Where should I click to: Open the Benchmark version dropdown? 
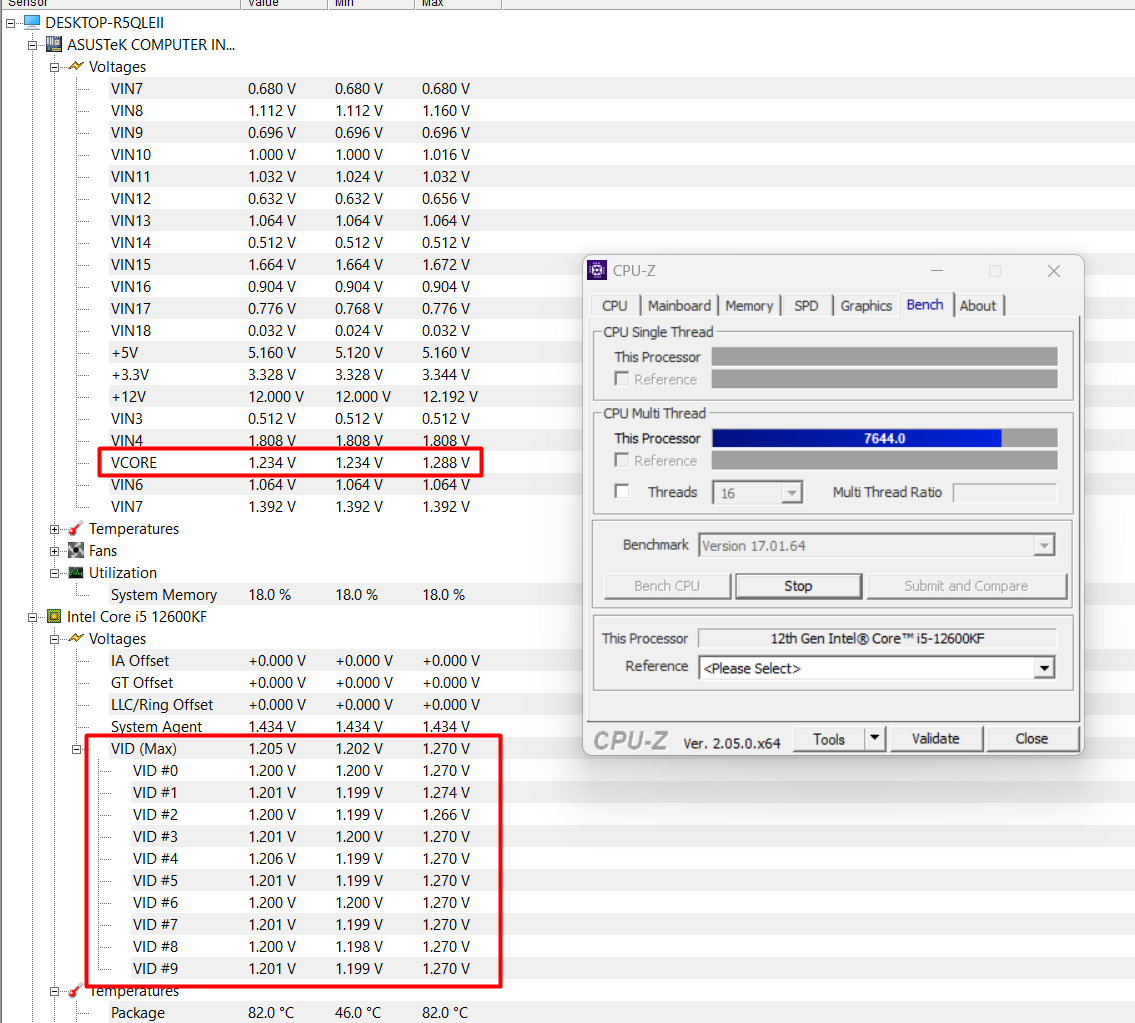(x=1043, y=545)
